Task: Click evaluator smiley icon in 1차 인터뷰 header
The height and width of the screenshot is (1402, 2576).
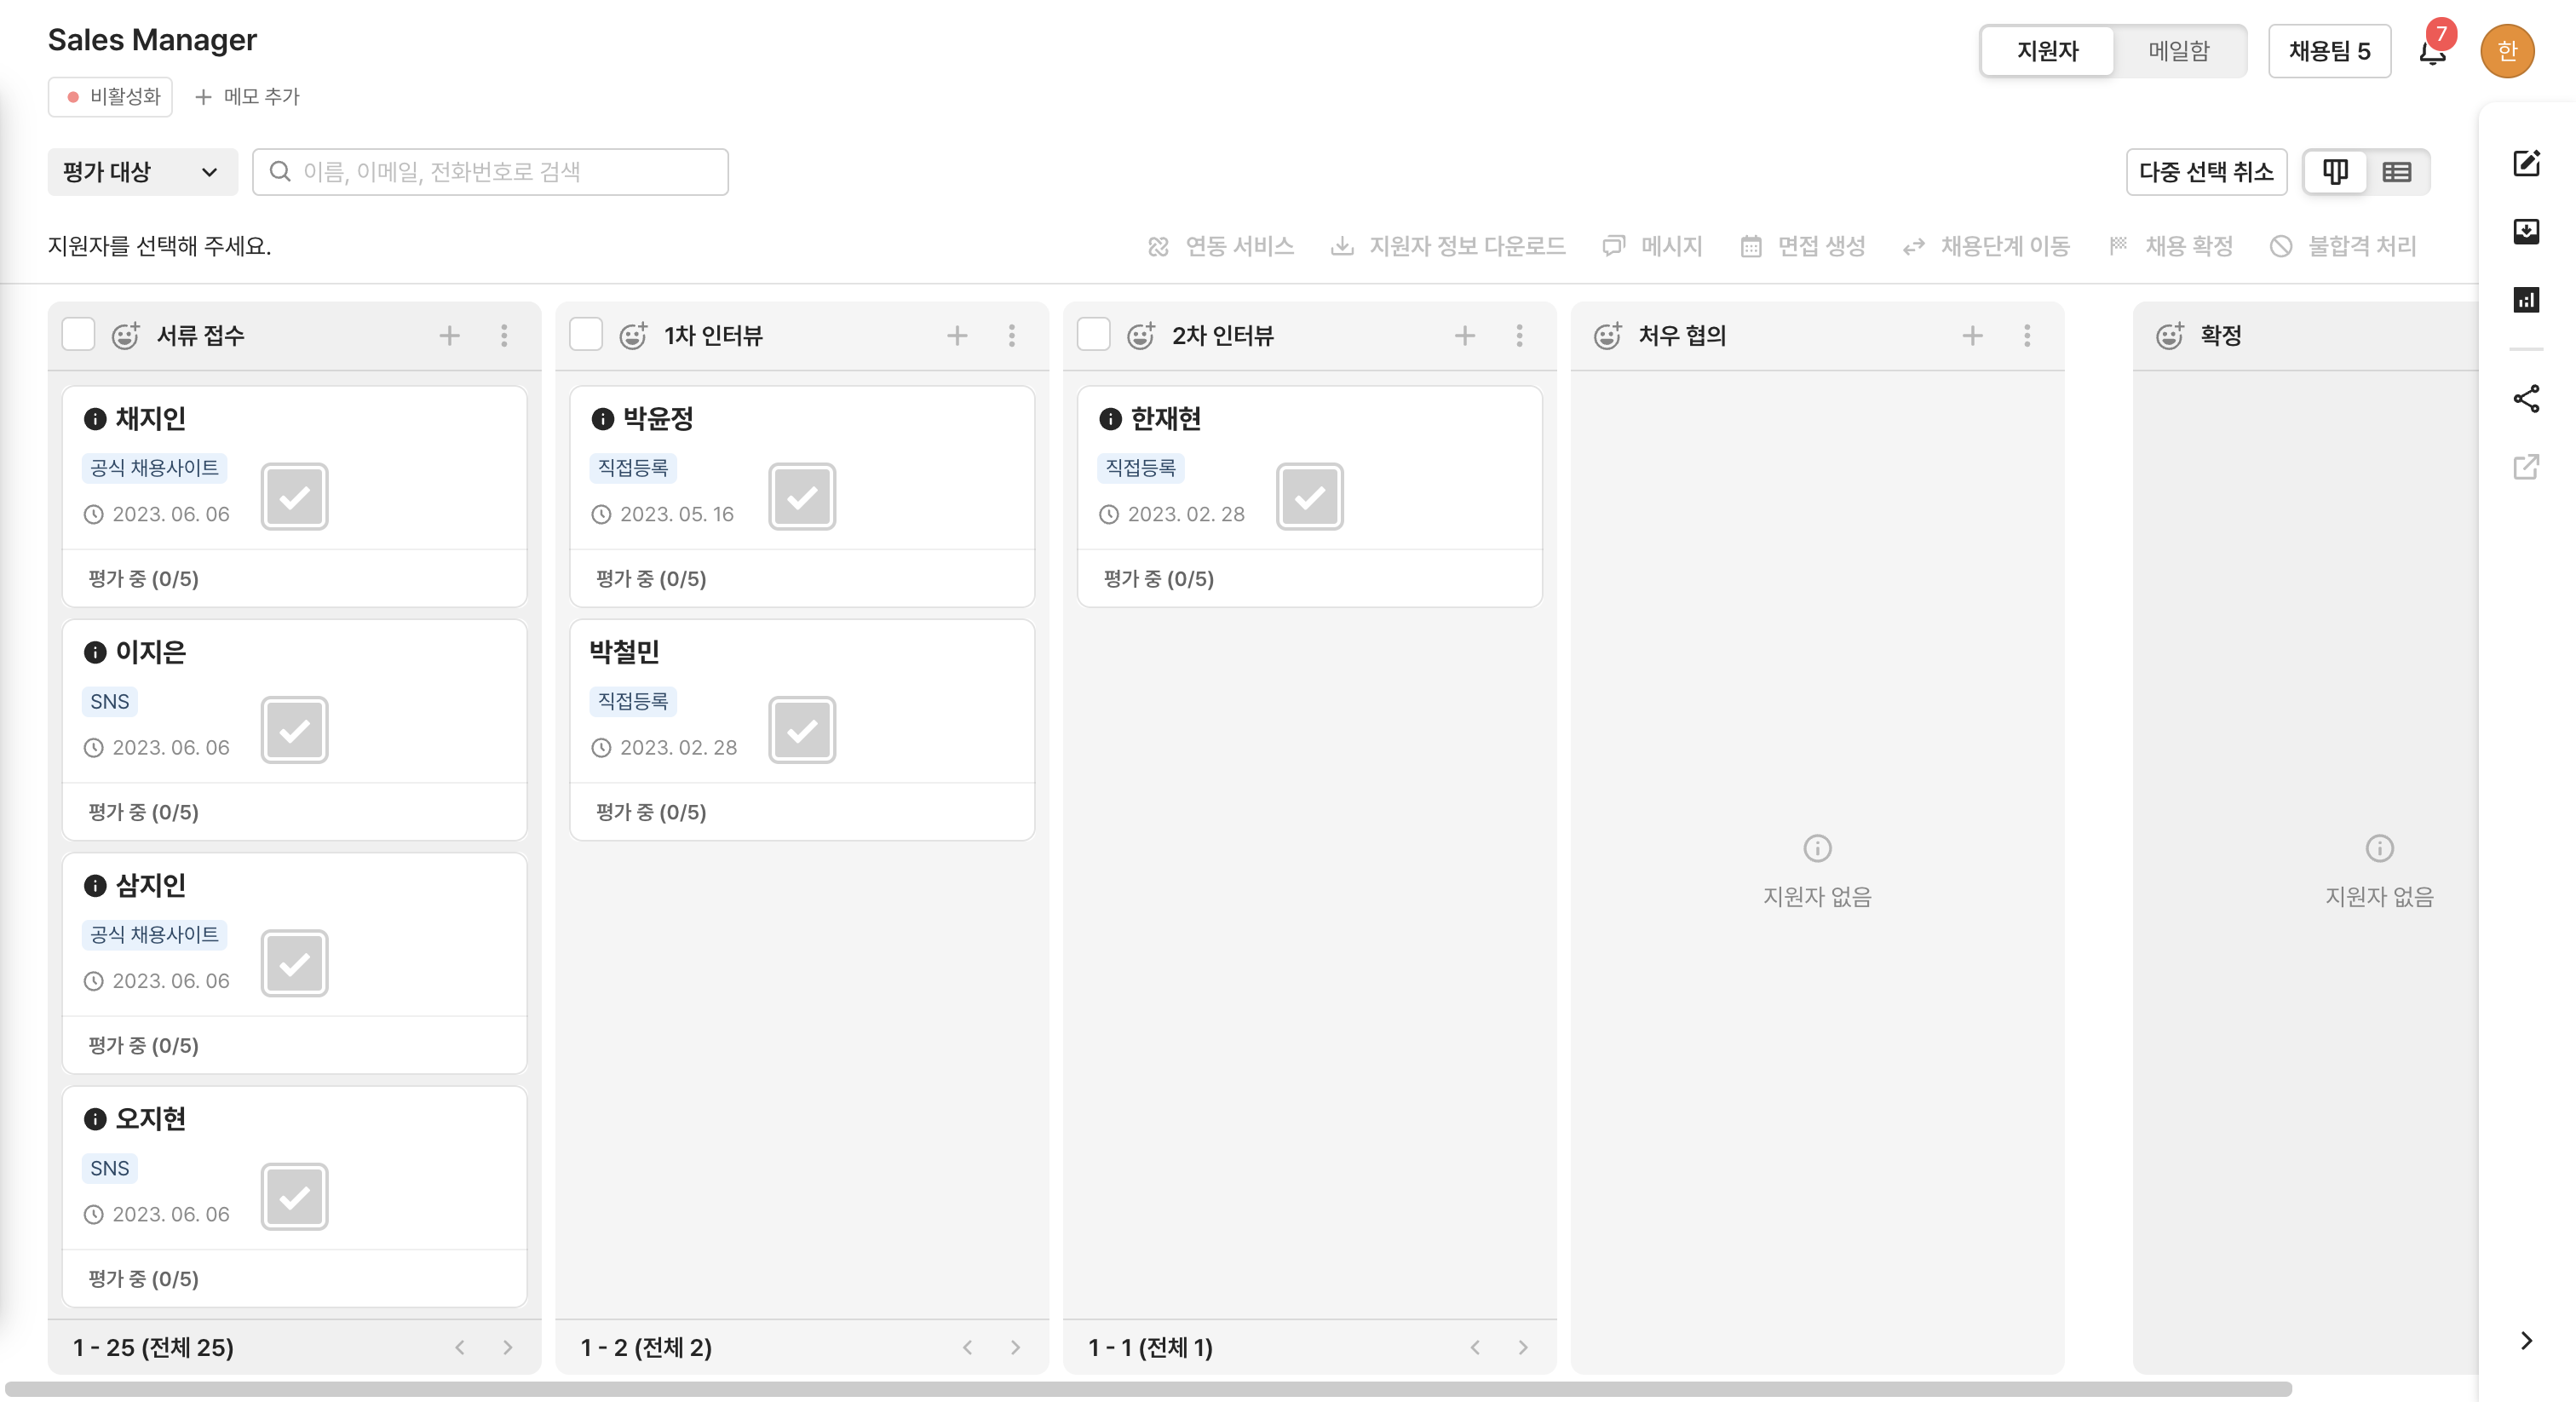Action: [x=633, y=335]
